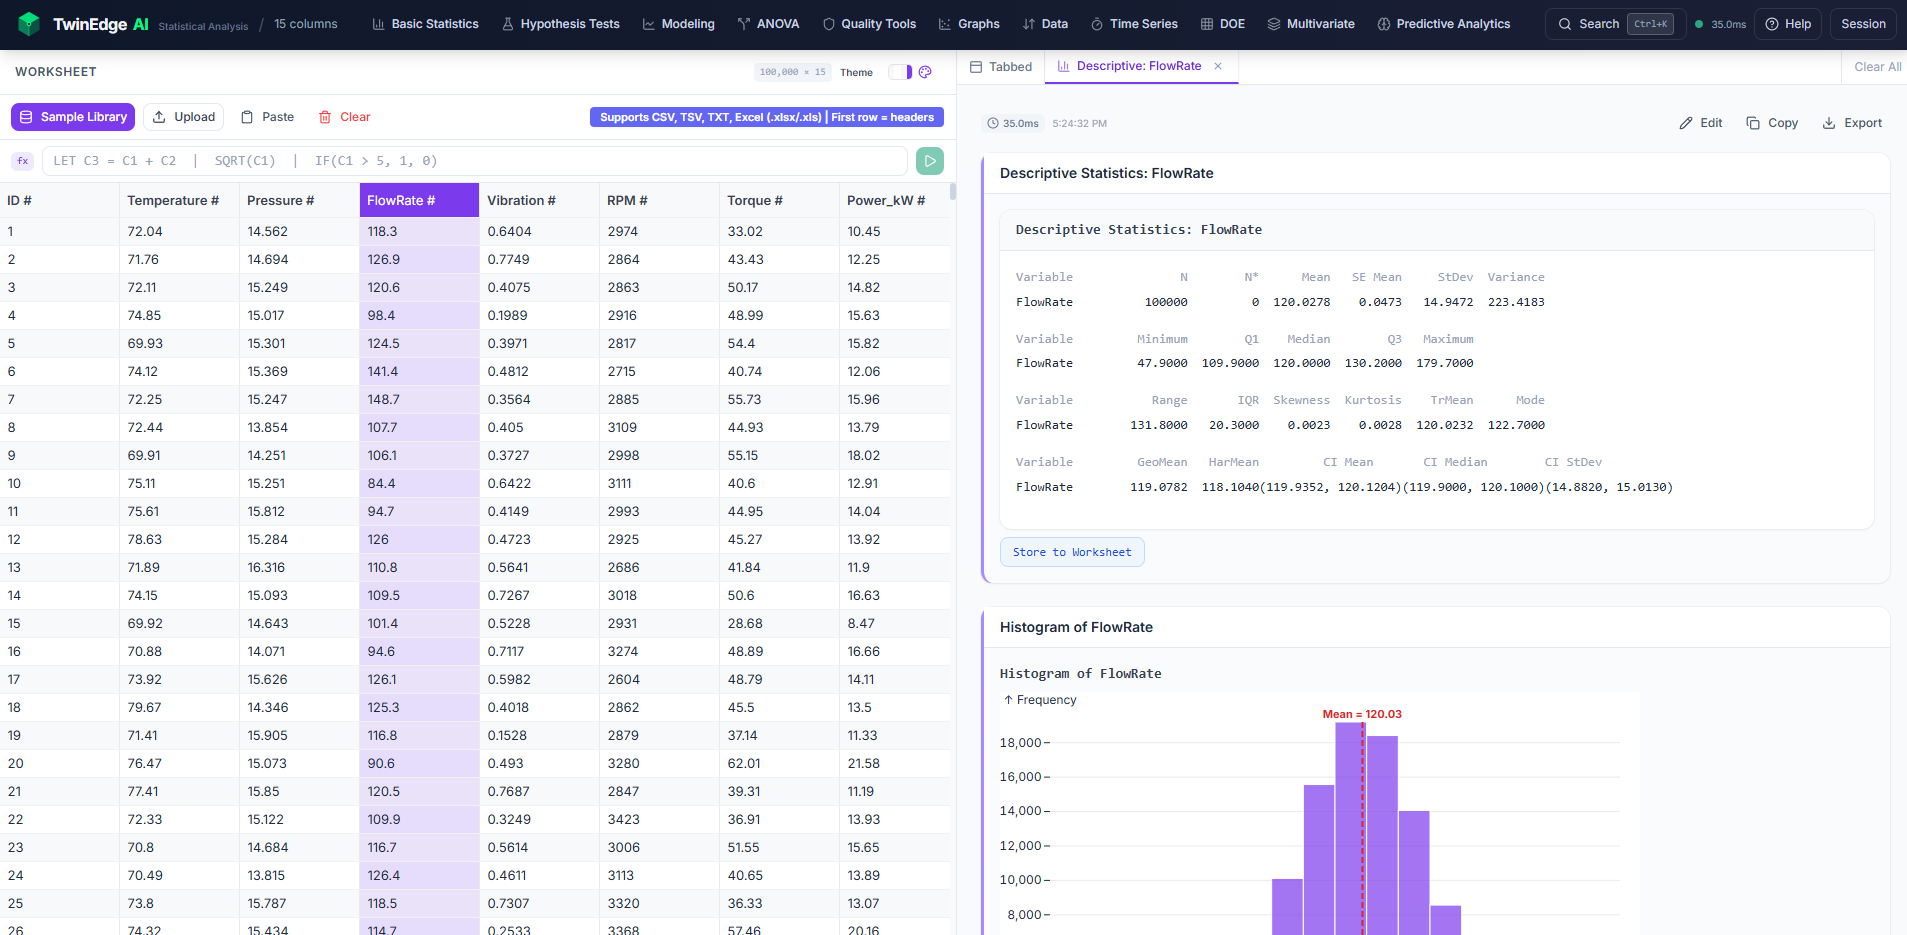
Task: Click the theme palette swatch
Action: (x=924, y=72)
